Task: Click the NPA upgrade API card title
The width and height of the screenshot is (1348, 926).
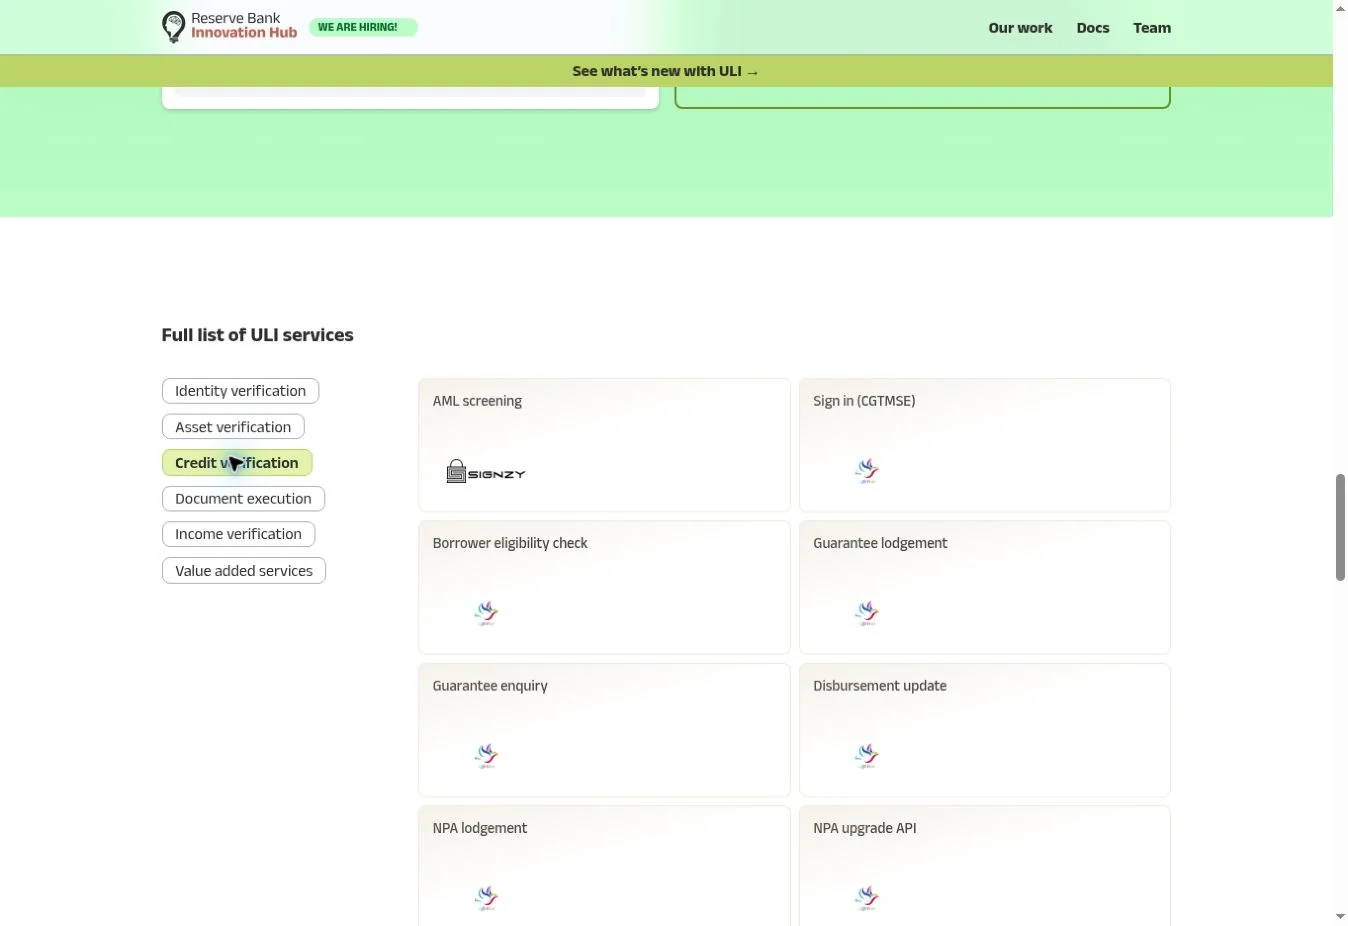Action: (865, 828)
